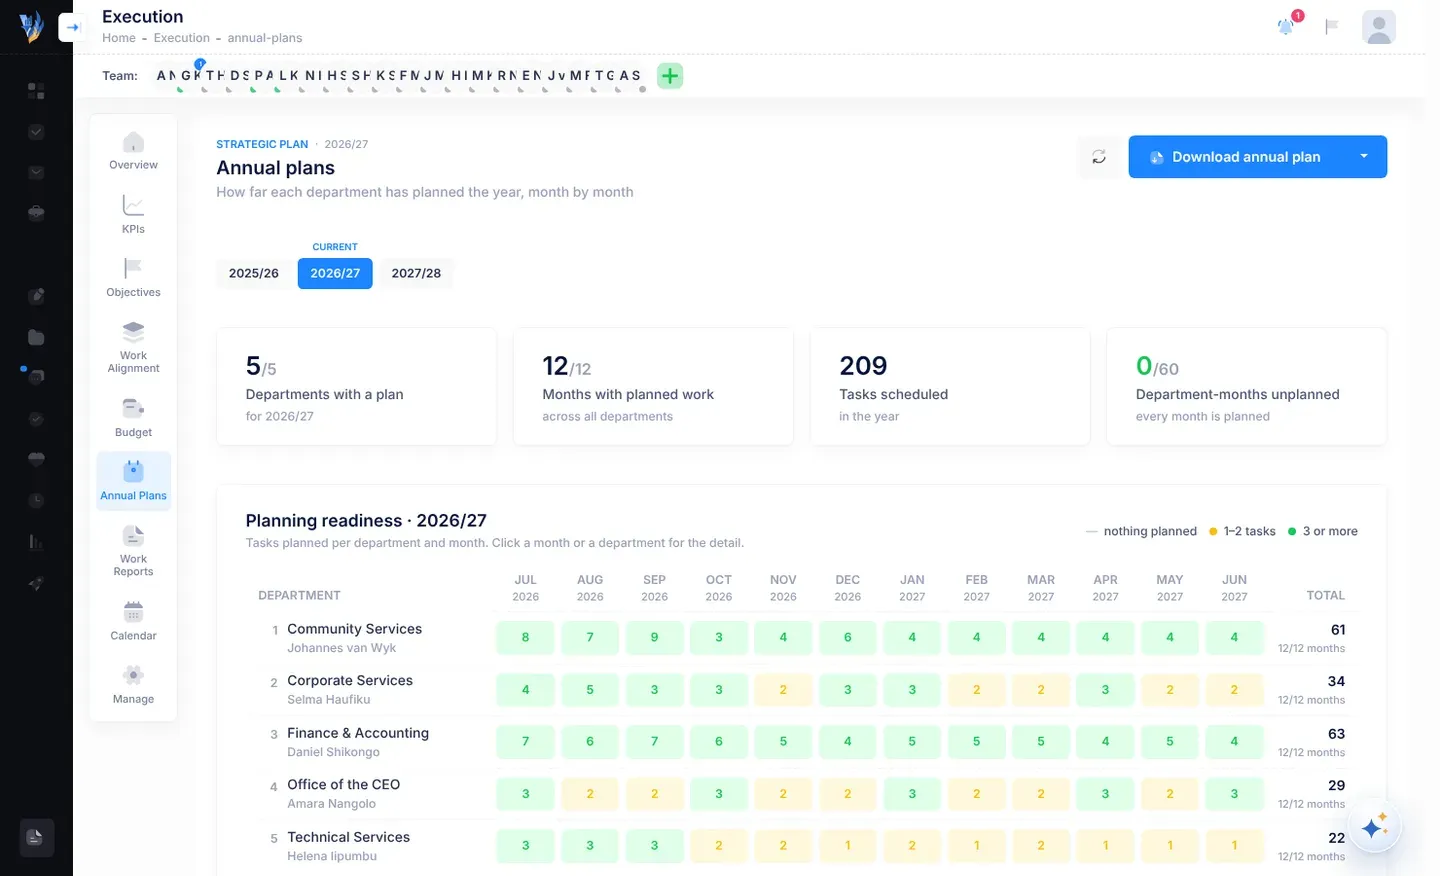Click the Department-months unplanned card
This screenshot has width=1440, height=876.
pyautogui.click(x=1246, y=386)
